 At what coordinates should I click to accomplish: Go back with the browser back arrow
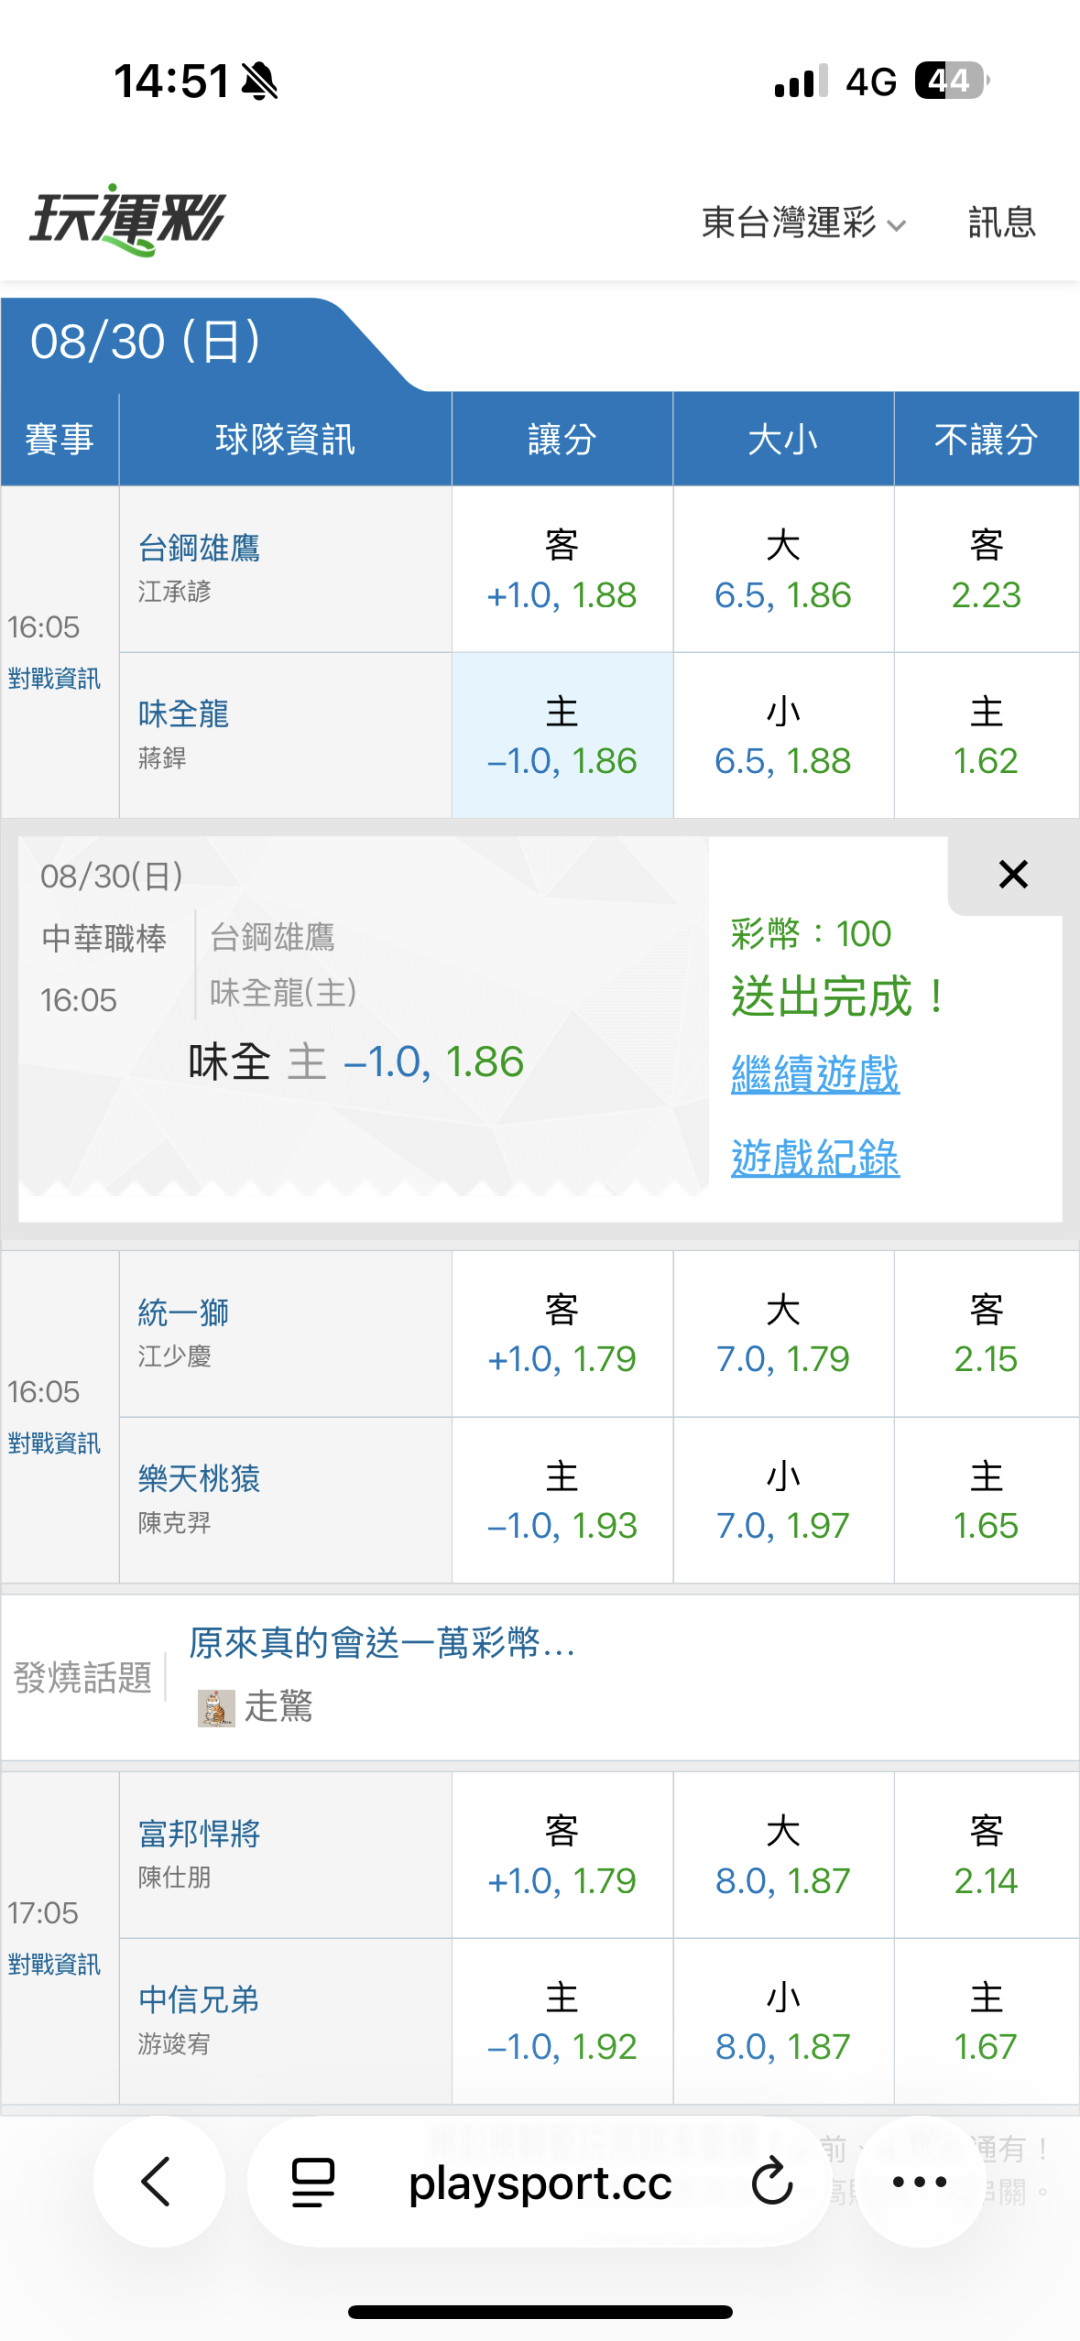[158, 2182]
